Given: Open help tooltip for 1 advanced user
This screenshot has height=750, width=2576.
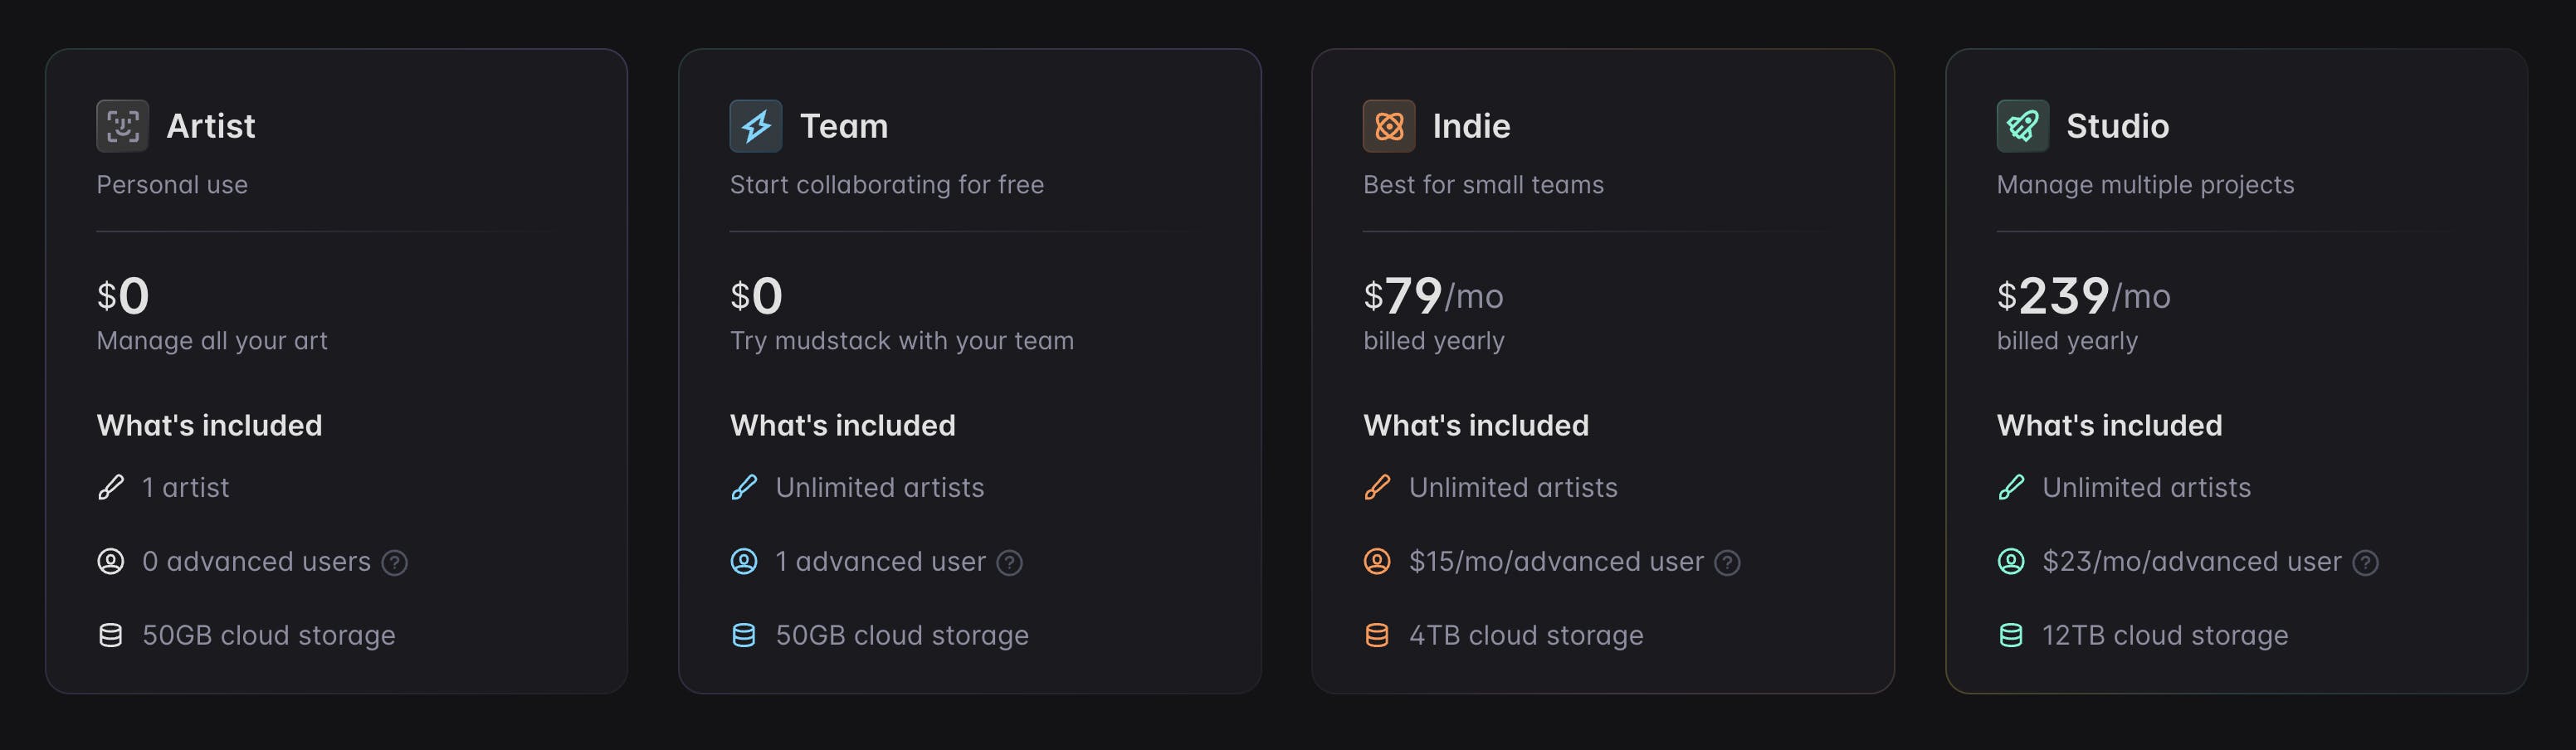Looking at the screenshot, I should [x=1010, y=563].
